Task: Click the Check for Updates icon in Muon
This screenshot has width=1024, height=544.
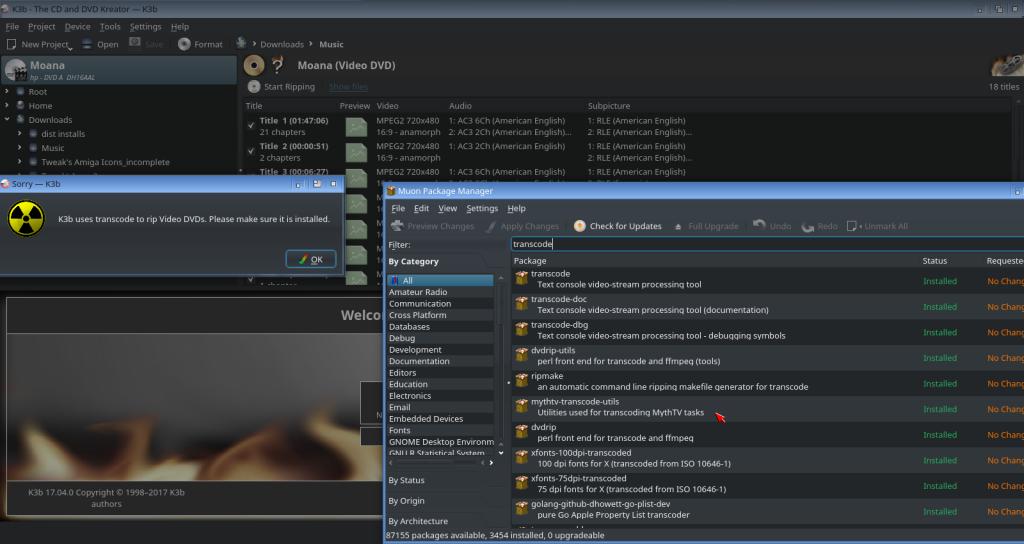Action: click(x=579, y=226)
